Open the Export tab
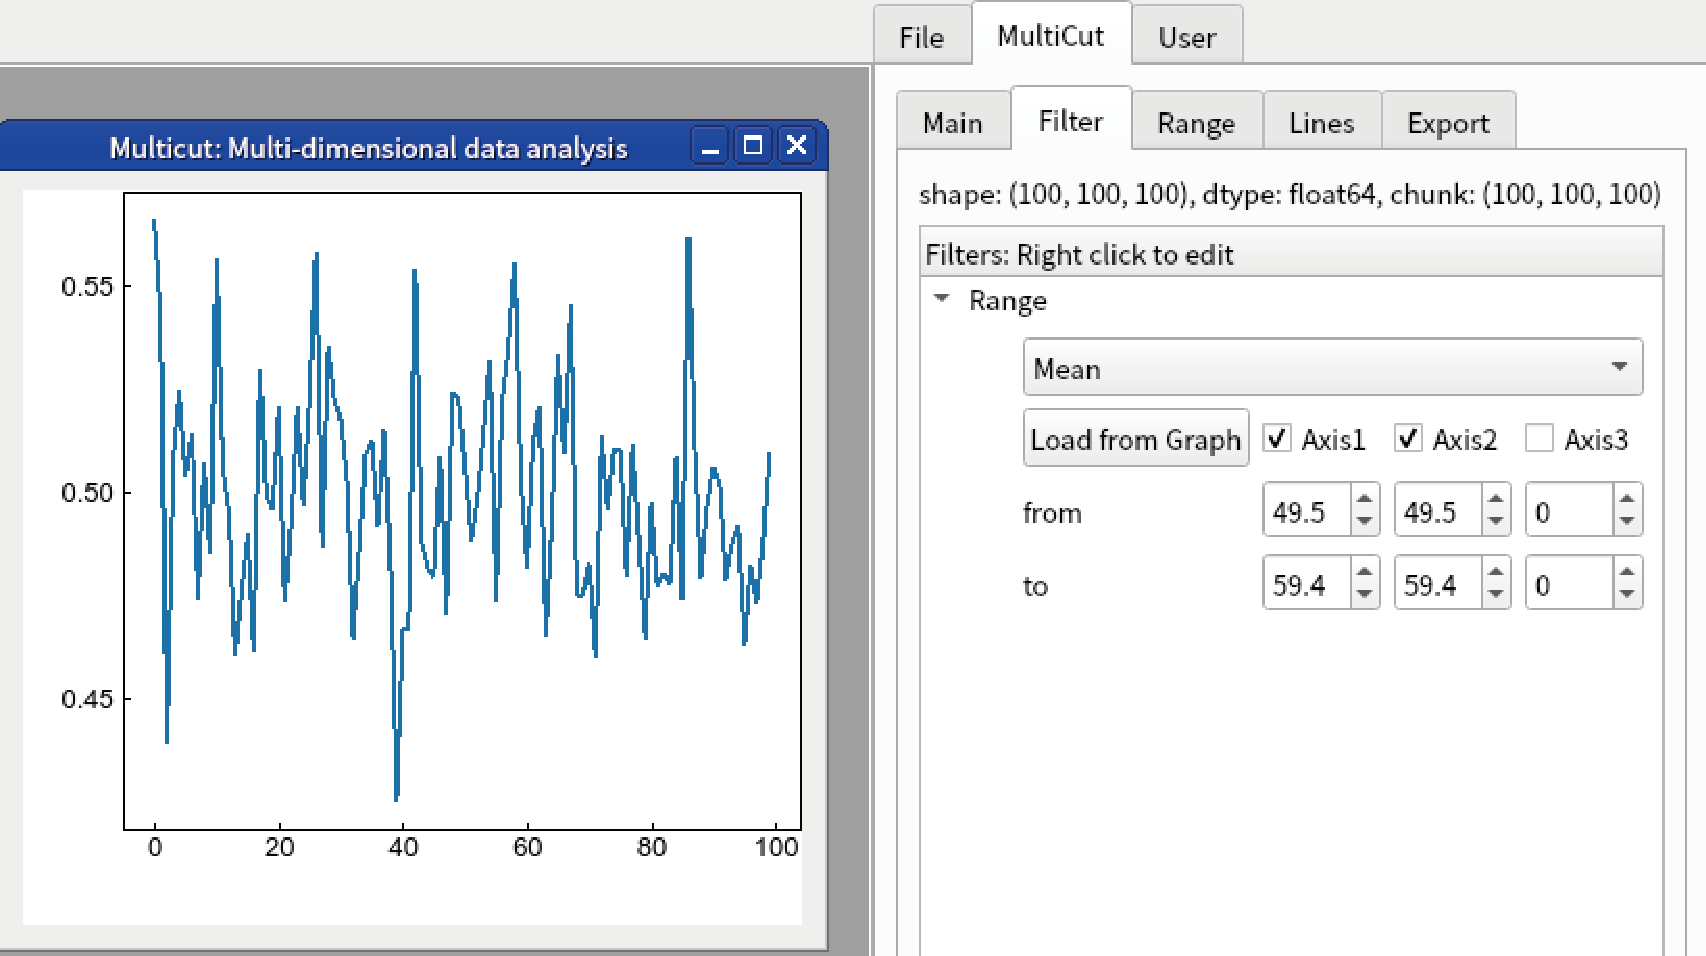The height and width of the screenshot is (956, 1706). click(x=1448, y=122)
